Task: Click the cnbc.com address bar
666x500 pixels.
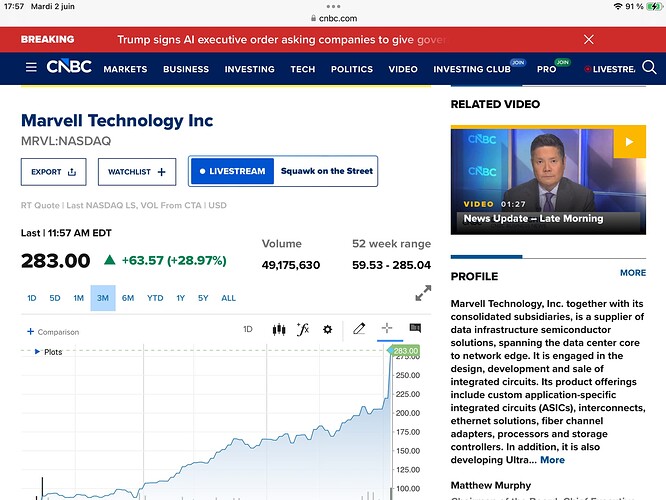Action: tap(334, 18)
